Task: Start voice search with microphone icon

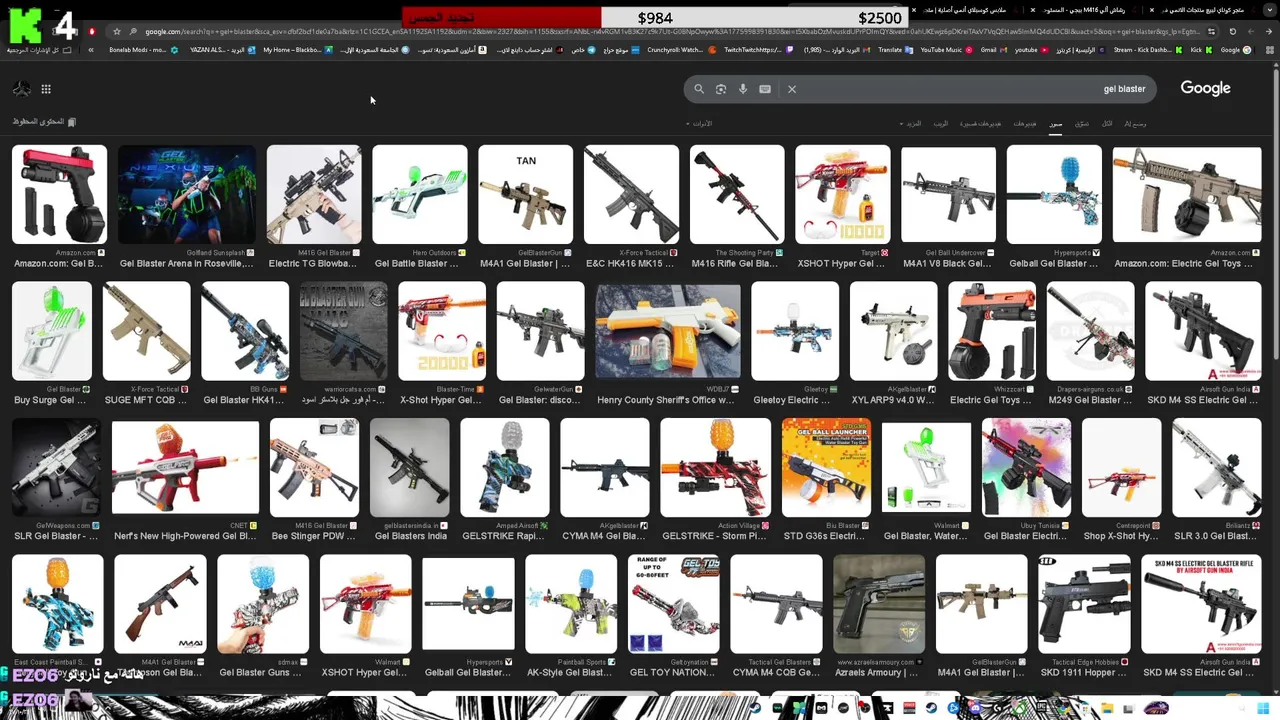Action: click(x=743, y=89)
